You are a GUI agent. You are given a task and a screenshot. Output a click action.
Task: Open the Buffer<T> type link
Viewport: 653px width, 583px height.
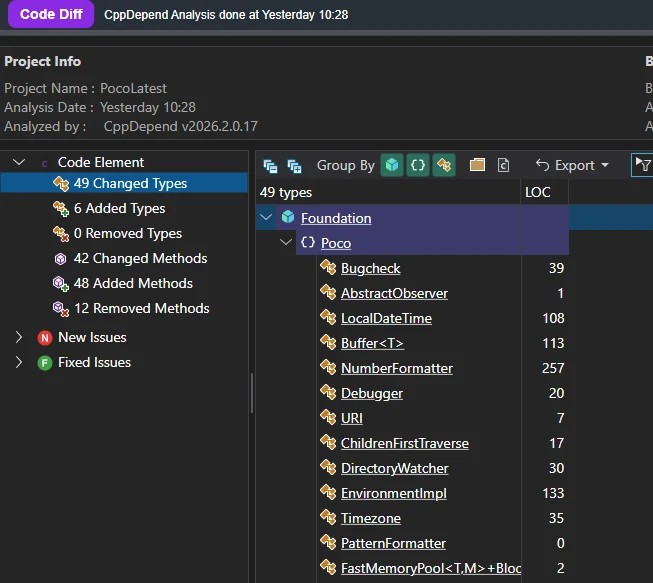(x=372, y=343)
